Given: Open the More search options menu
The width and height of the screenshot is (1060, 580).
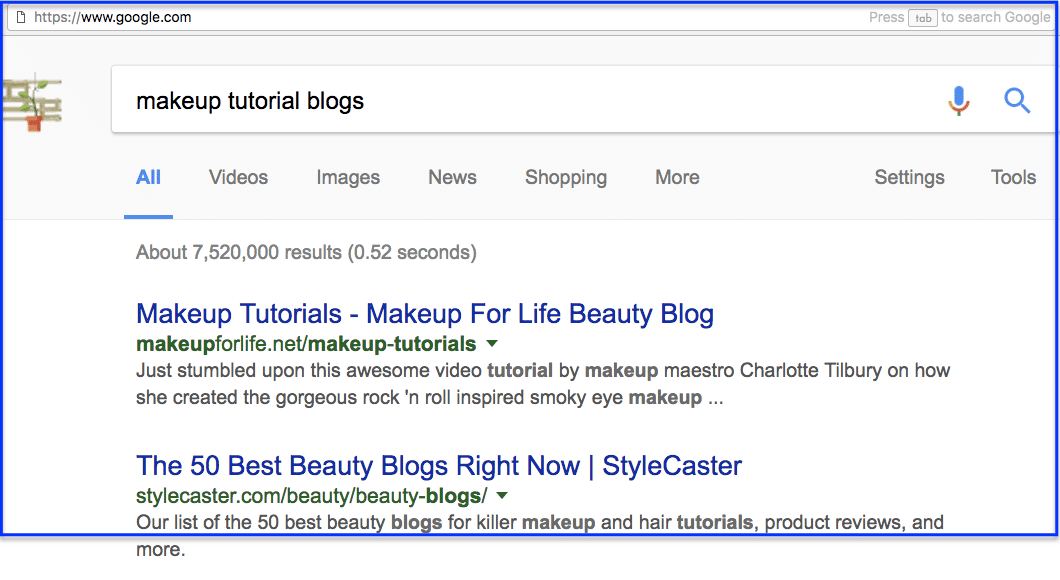Looking at the screenshot, I should coord(677,178).
